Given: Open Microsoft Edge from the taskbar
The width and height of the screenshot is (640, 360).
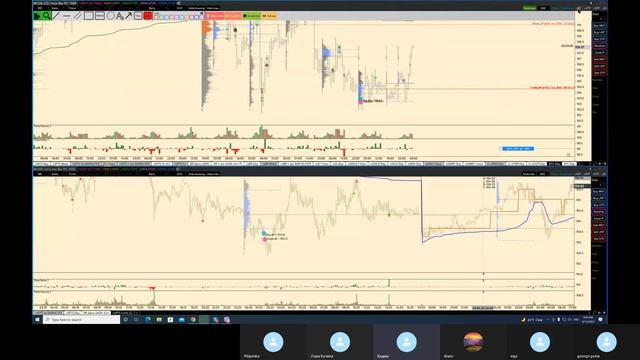Looking at the screenshot, I should (x=148, y=320).
